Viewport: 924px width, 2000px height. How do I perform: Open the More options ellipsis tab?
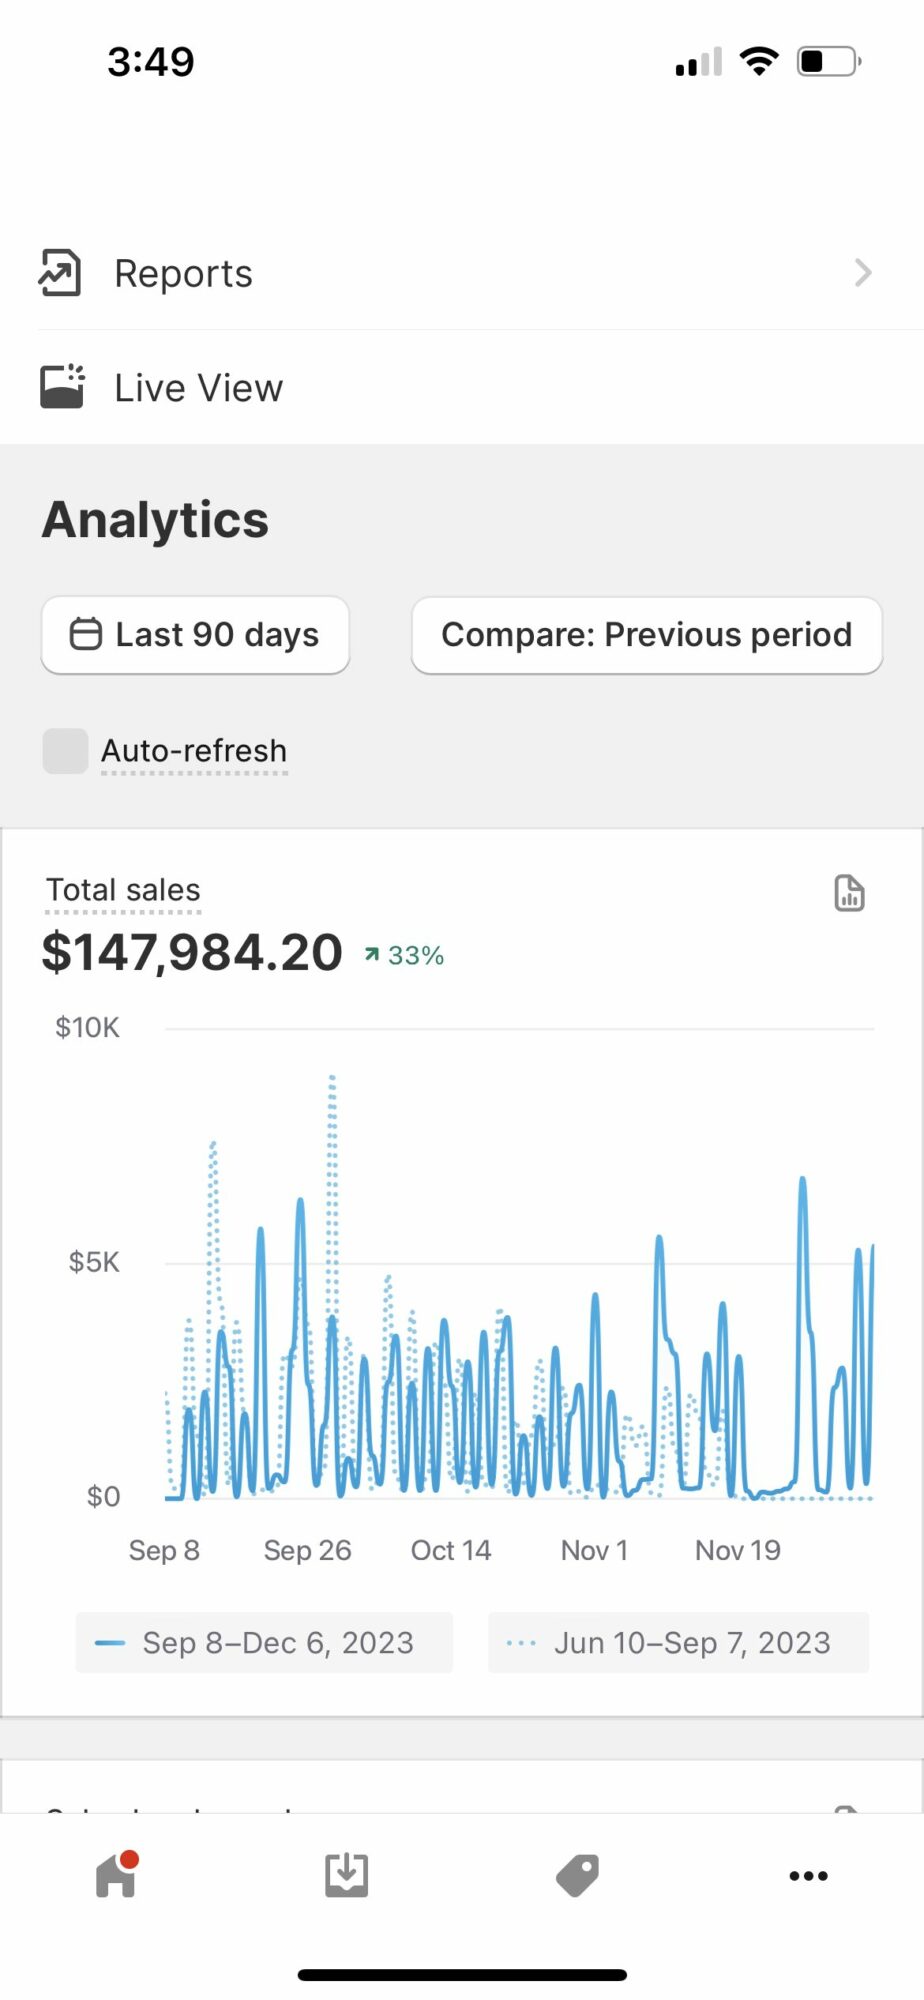coord(808,1876)
